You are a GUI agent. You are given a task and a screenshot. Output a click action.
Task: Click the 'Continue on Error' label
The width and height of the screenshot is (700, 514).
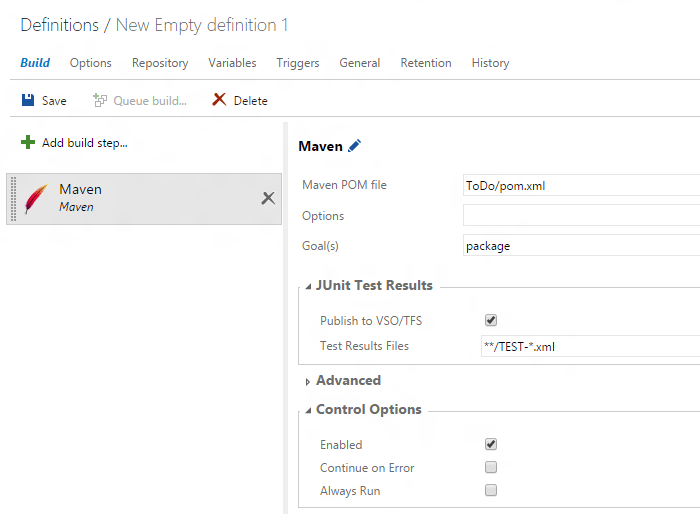[x=367, y=468]
